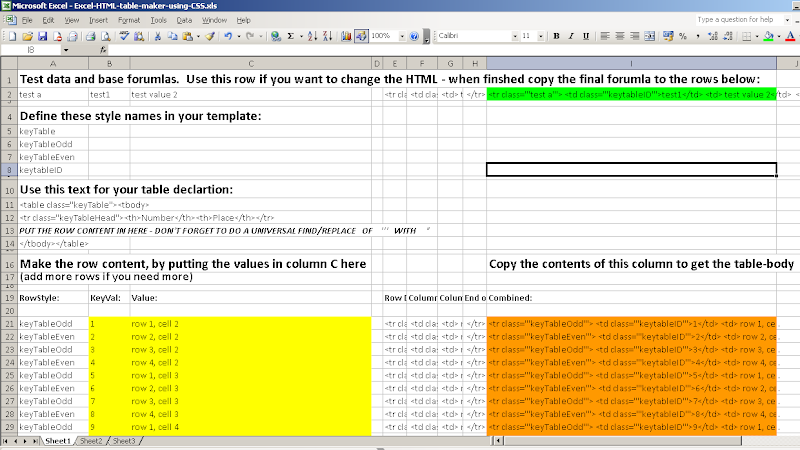Insert a hyperlink with globe icon
This screenshot has width=800, height=450.
pos(276,36)
